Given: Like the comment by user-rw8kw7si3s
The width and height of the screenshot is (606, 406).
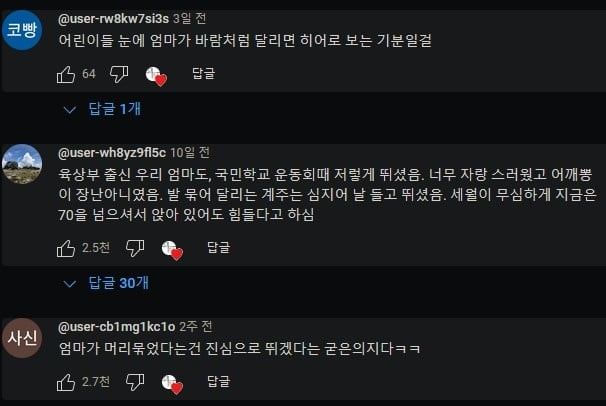Looking at the screenshot, I should coord(66,74).
